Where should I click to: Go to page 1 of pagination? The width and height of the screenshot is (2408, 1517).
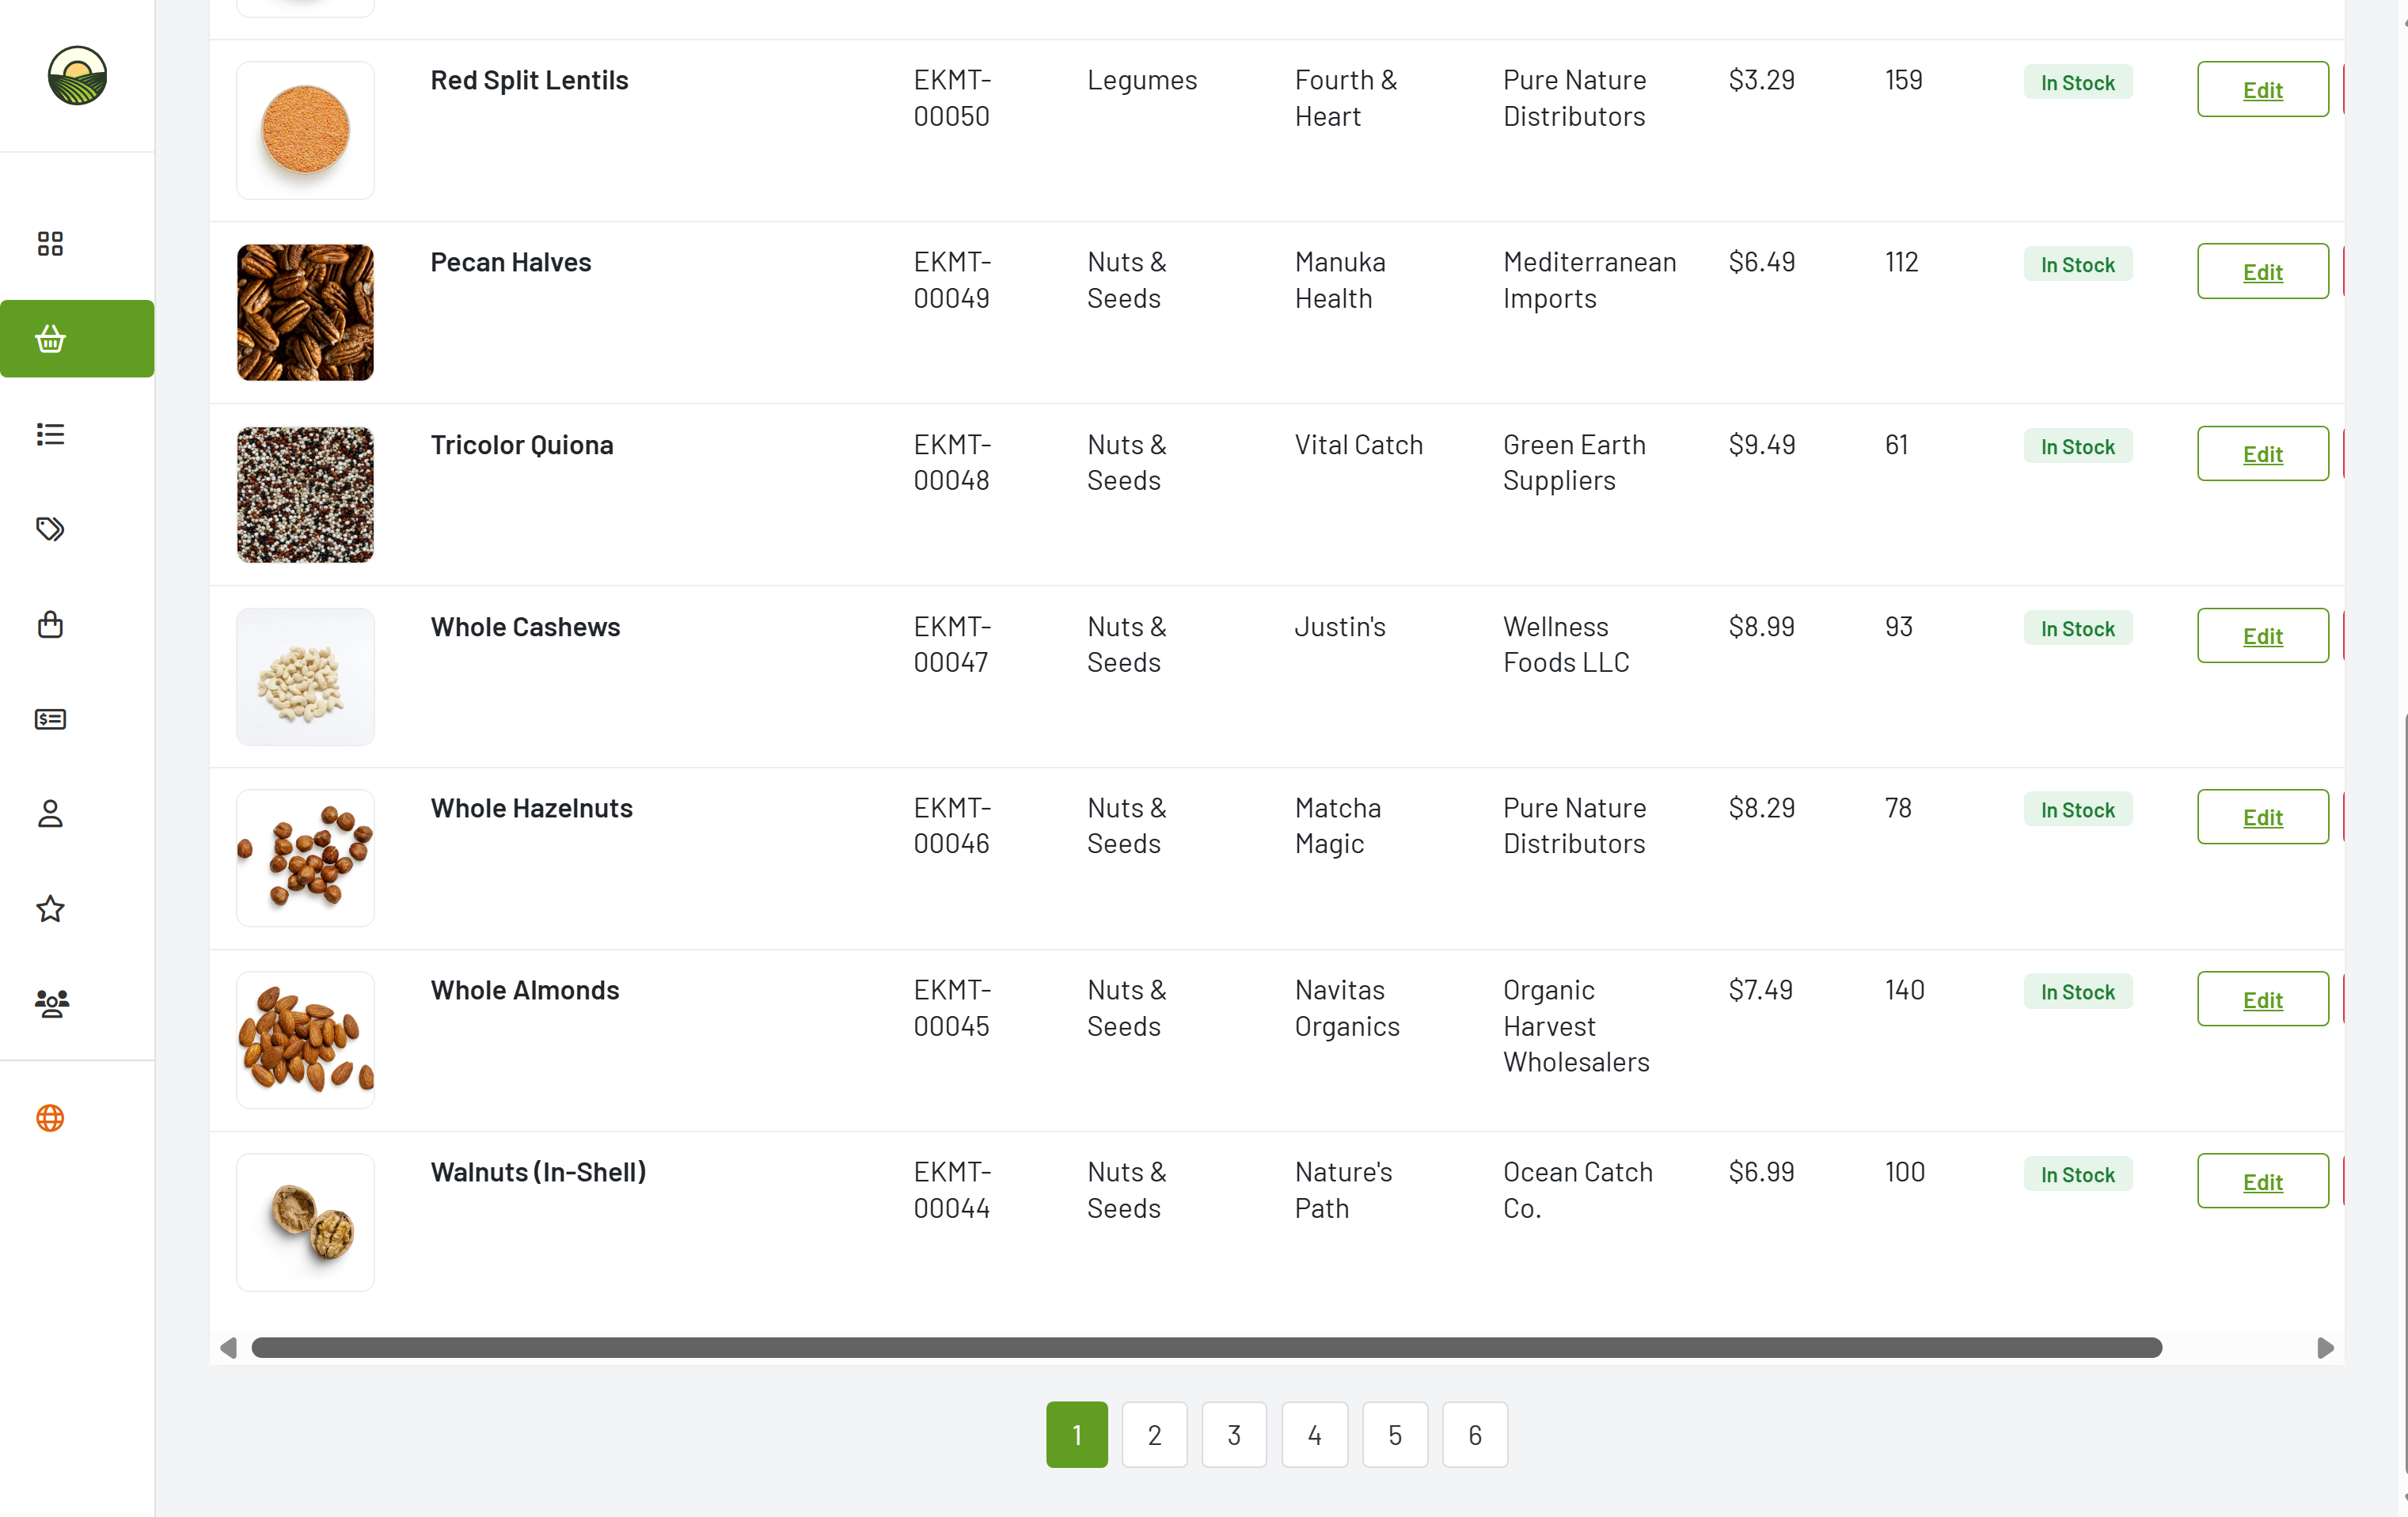pyautogui.click(x=1076, y=1434)
